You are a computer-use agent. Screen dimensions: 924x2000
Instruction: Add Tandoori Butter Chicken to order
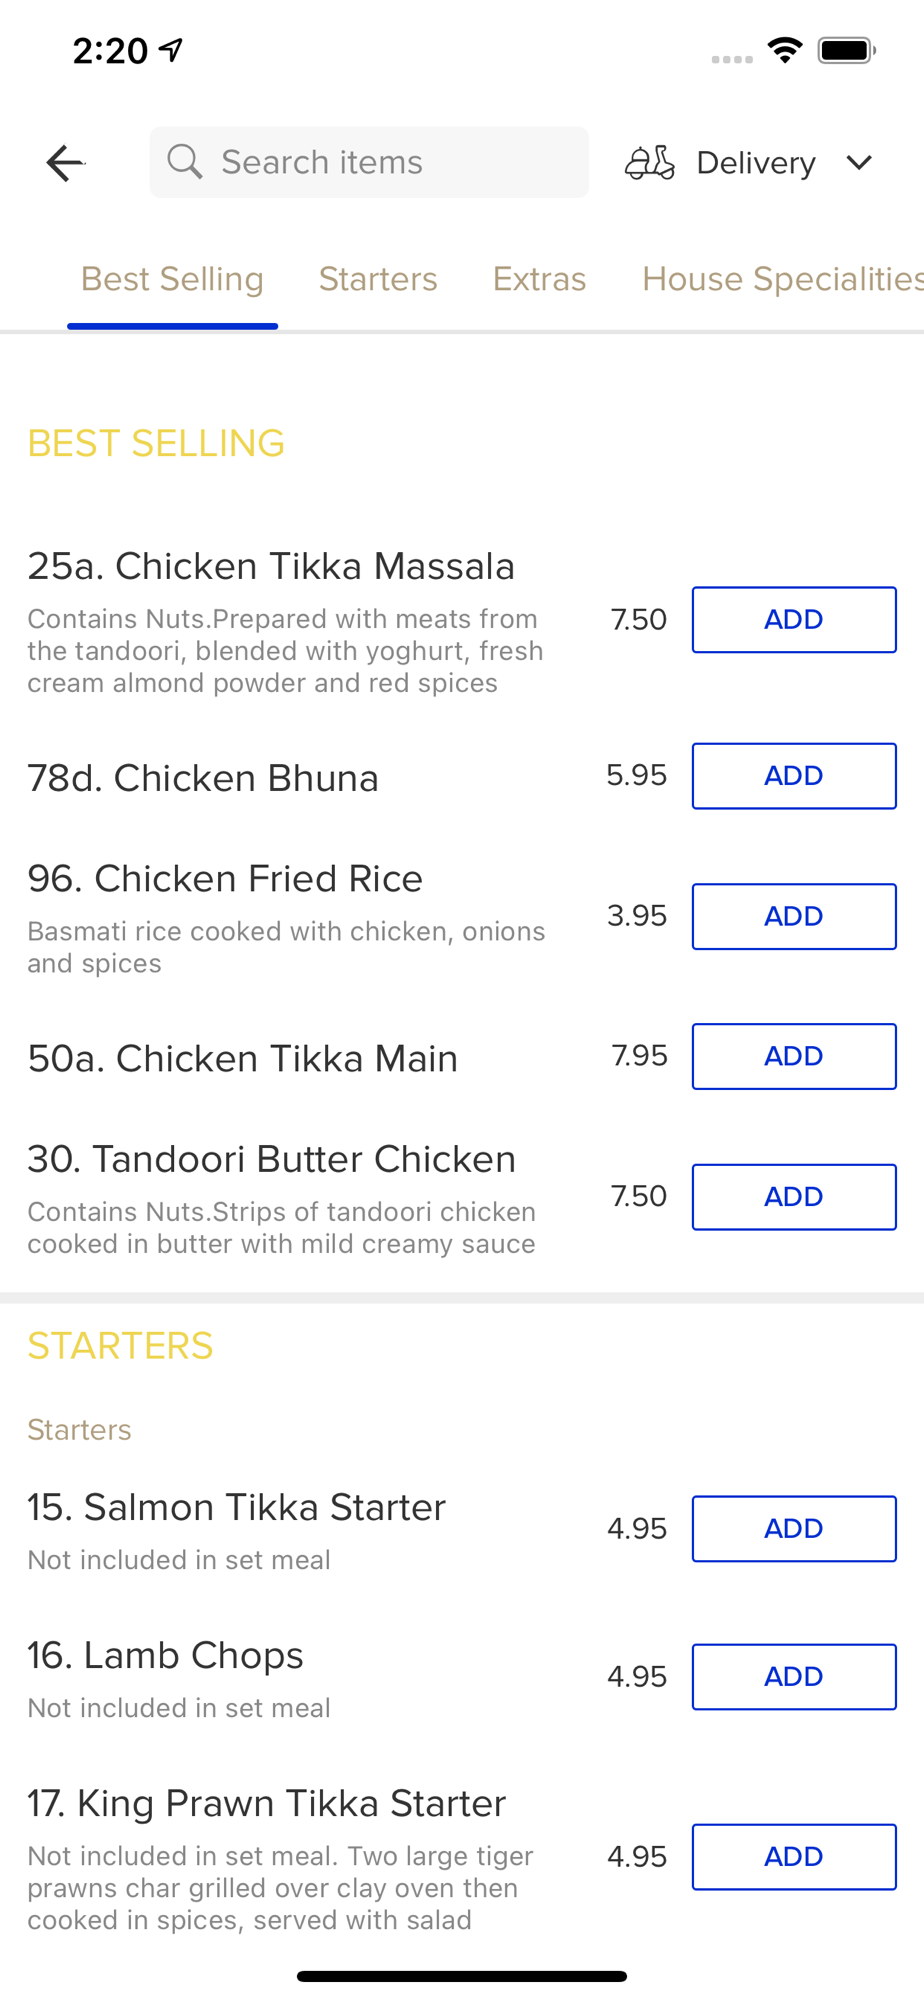click(794, 1197)
